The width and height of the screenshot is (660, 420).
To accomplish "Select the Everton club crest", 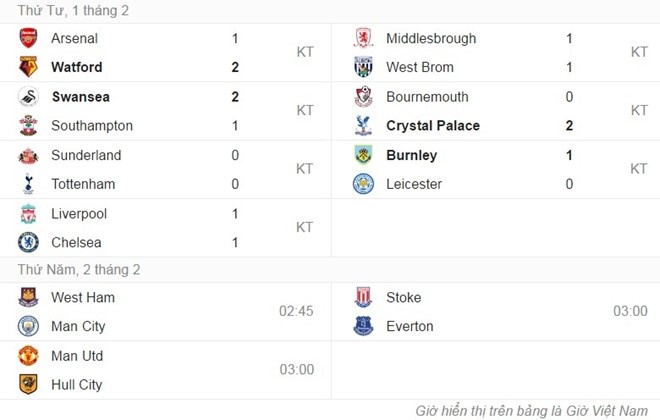I will (364, 326).
